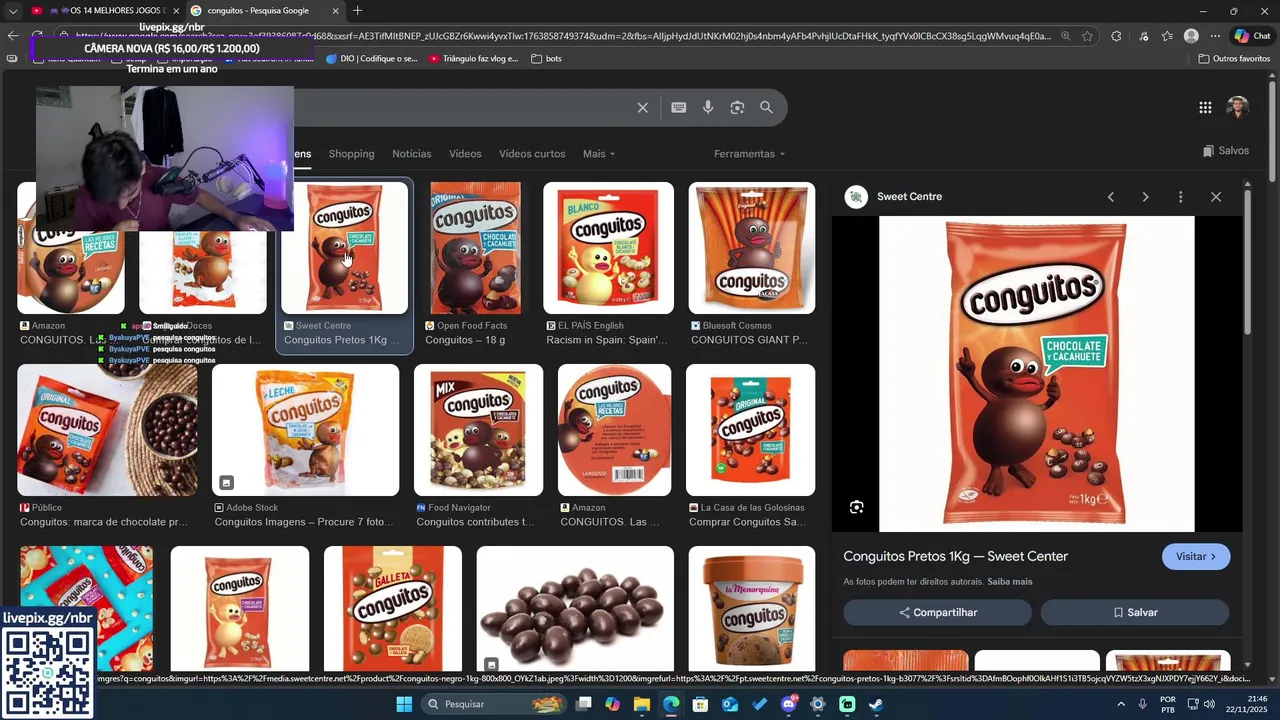Switch to the Notícias tab
Viewport: 1280px width, 720px height.
(x=412, y=154)
